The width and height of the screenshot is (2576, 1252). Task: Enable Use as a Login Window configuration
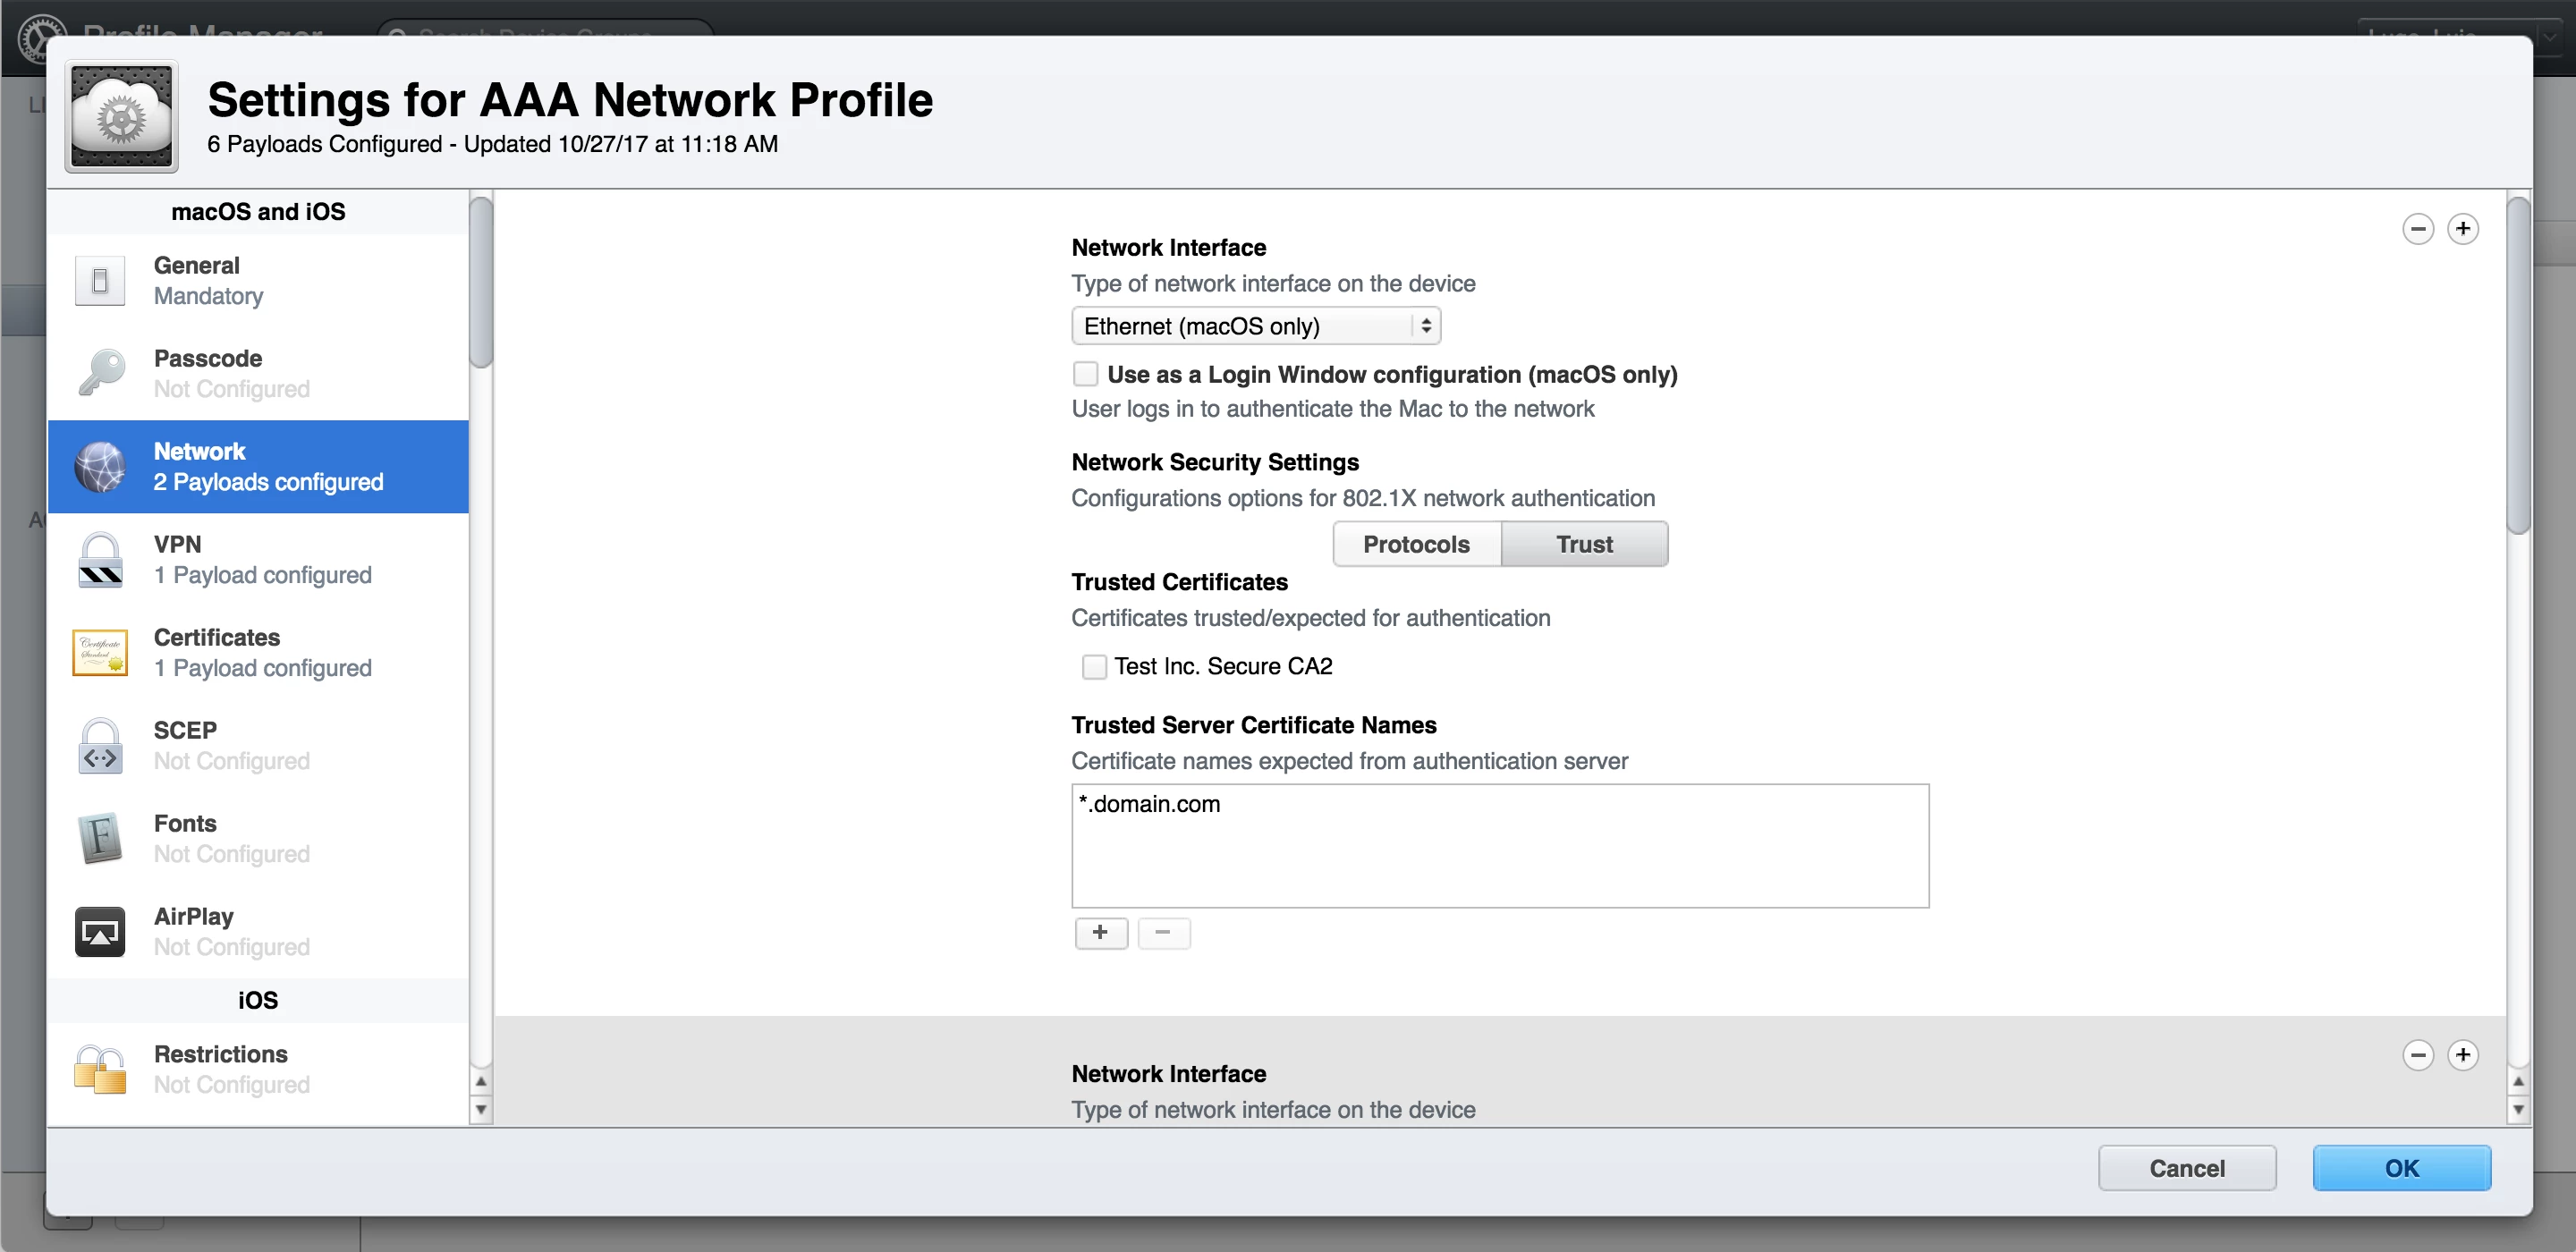1085,374
